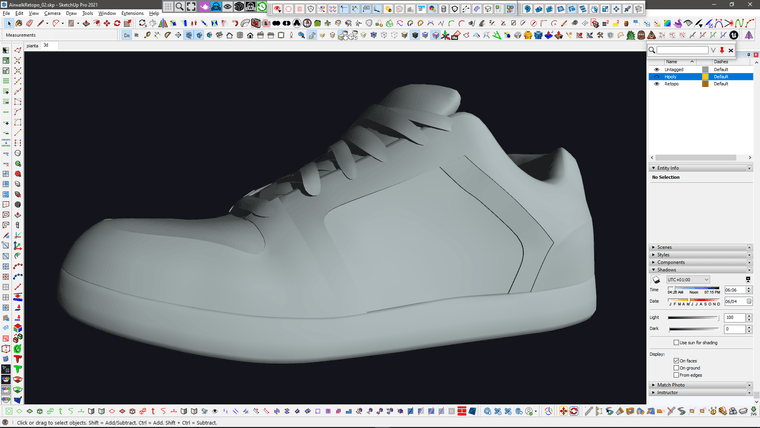Hide the Untagged tag with eye icon
760x428 pixels.
pos(656,69)
